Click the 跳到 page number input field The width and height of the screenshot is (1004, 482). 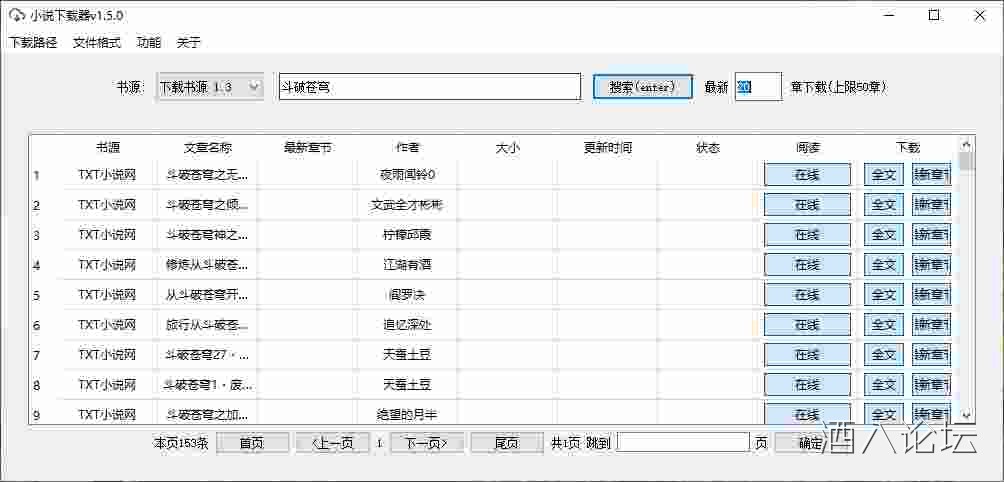[682, 443]
